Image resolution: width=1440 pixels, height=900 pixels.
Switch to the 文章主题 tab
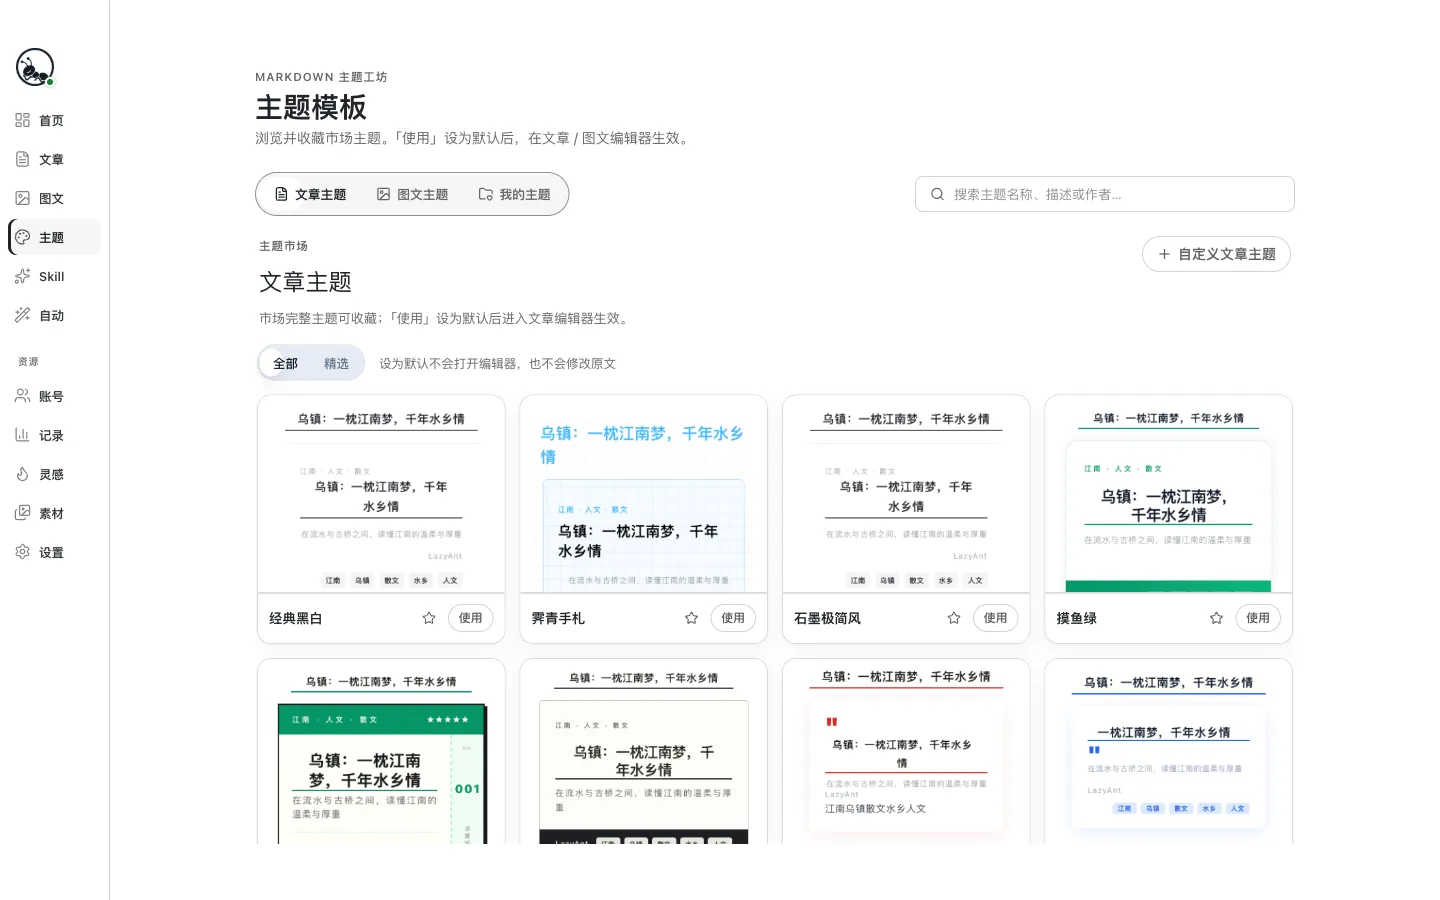310,194
